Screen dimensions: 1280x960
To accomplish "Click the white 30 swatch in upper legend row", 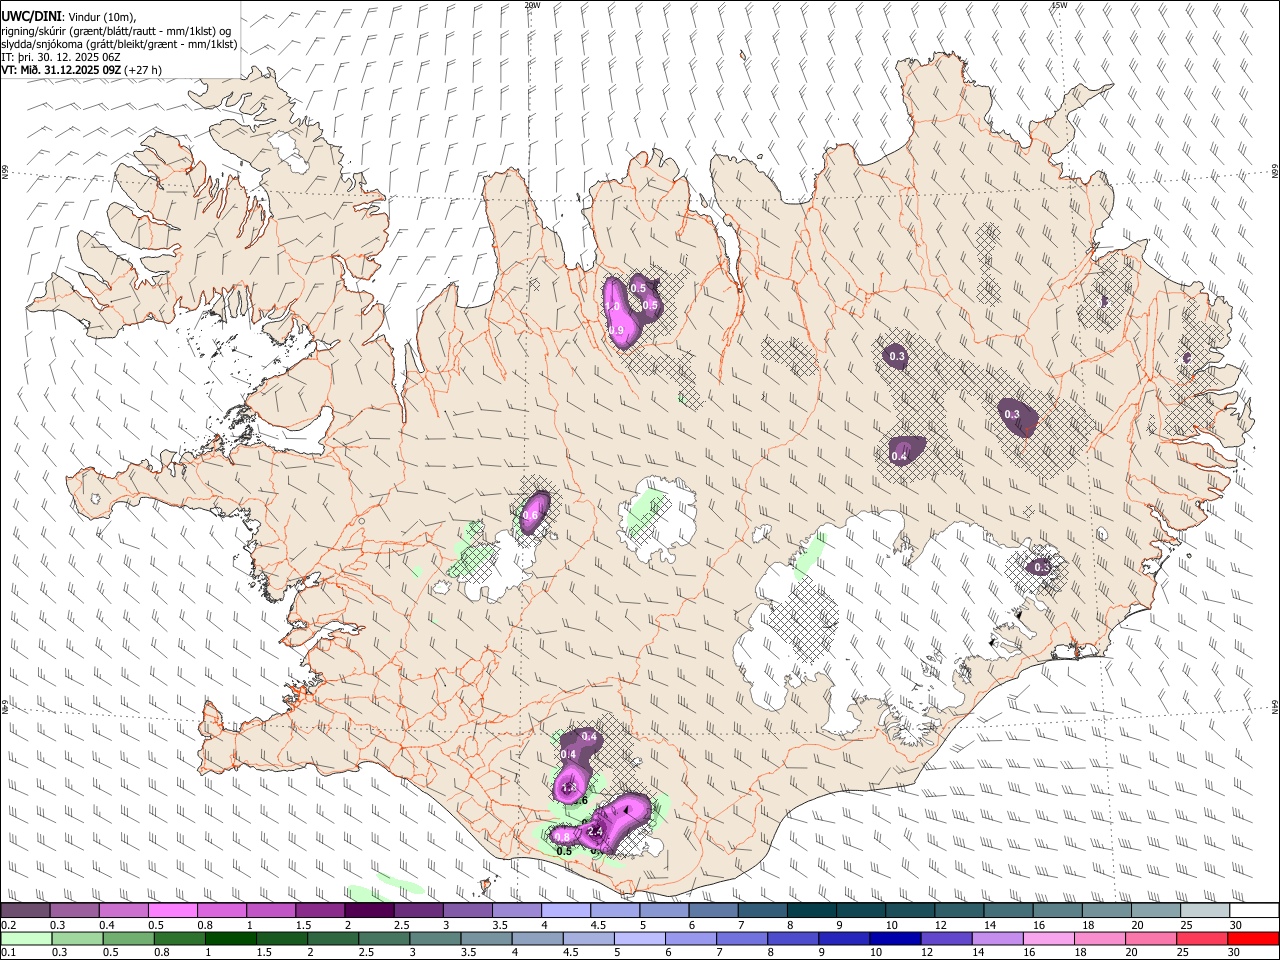I will tap(1254, 911).
